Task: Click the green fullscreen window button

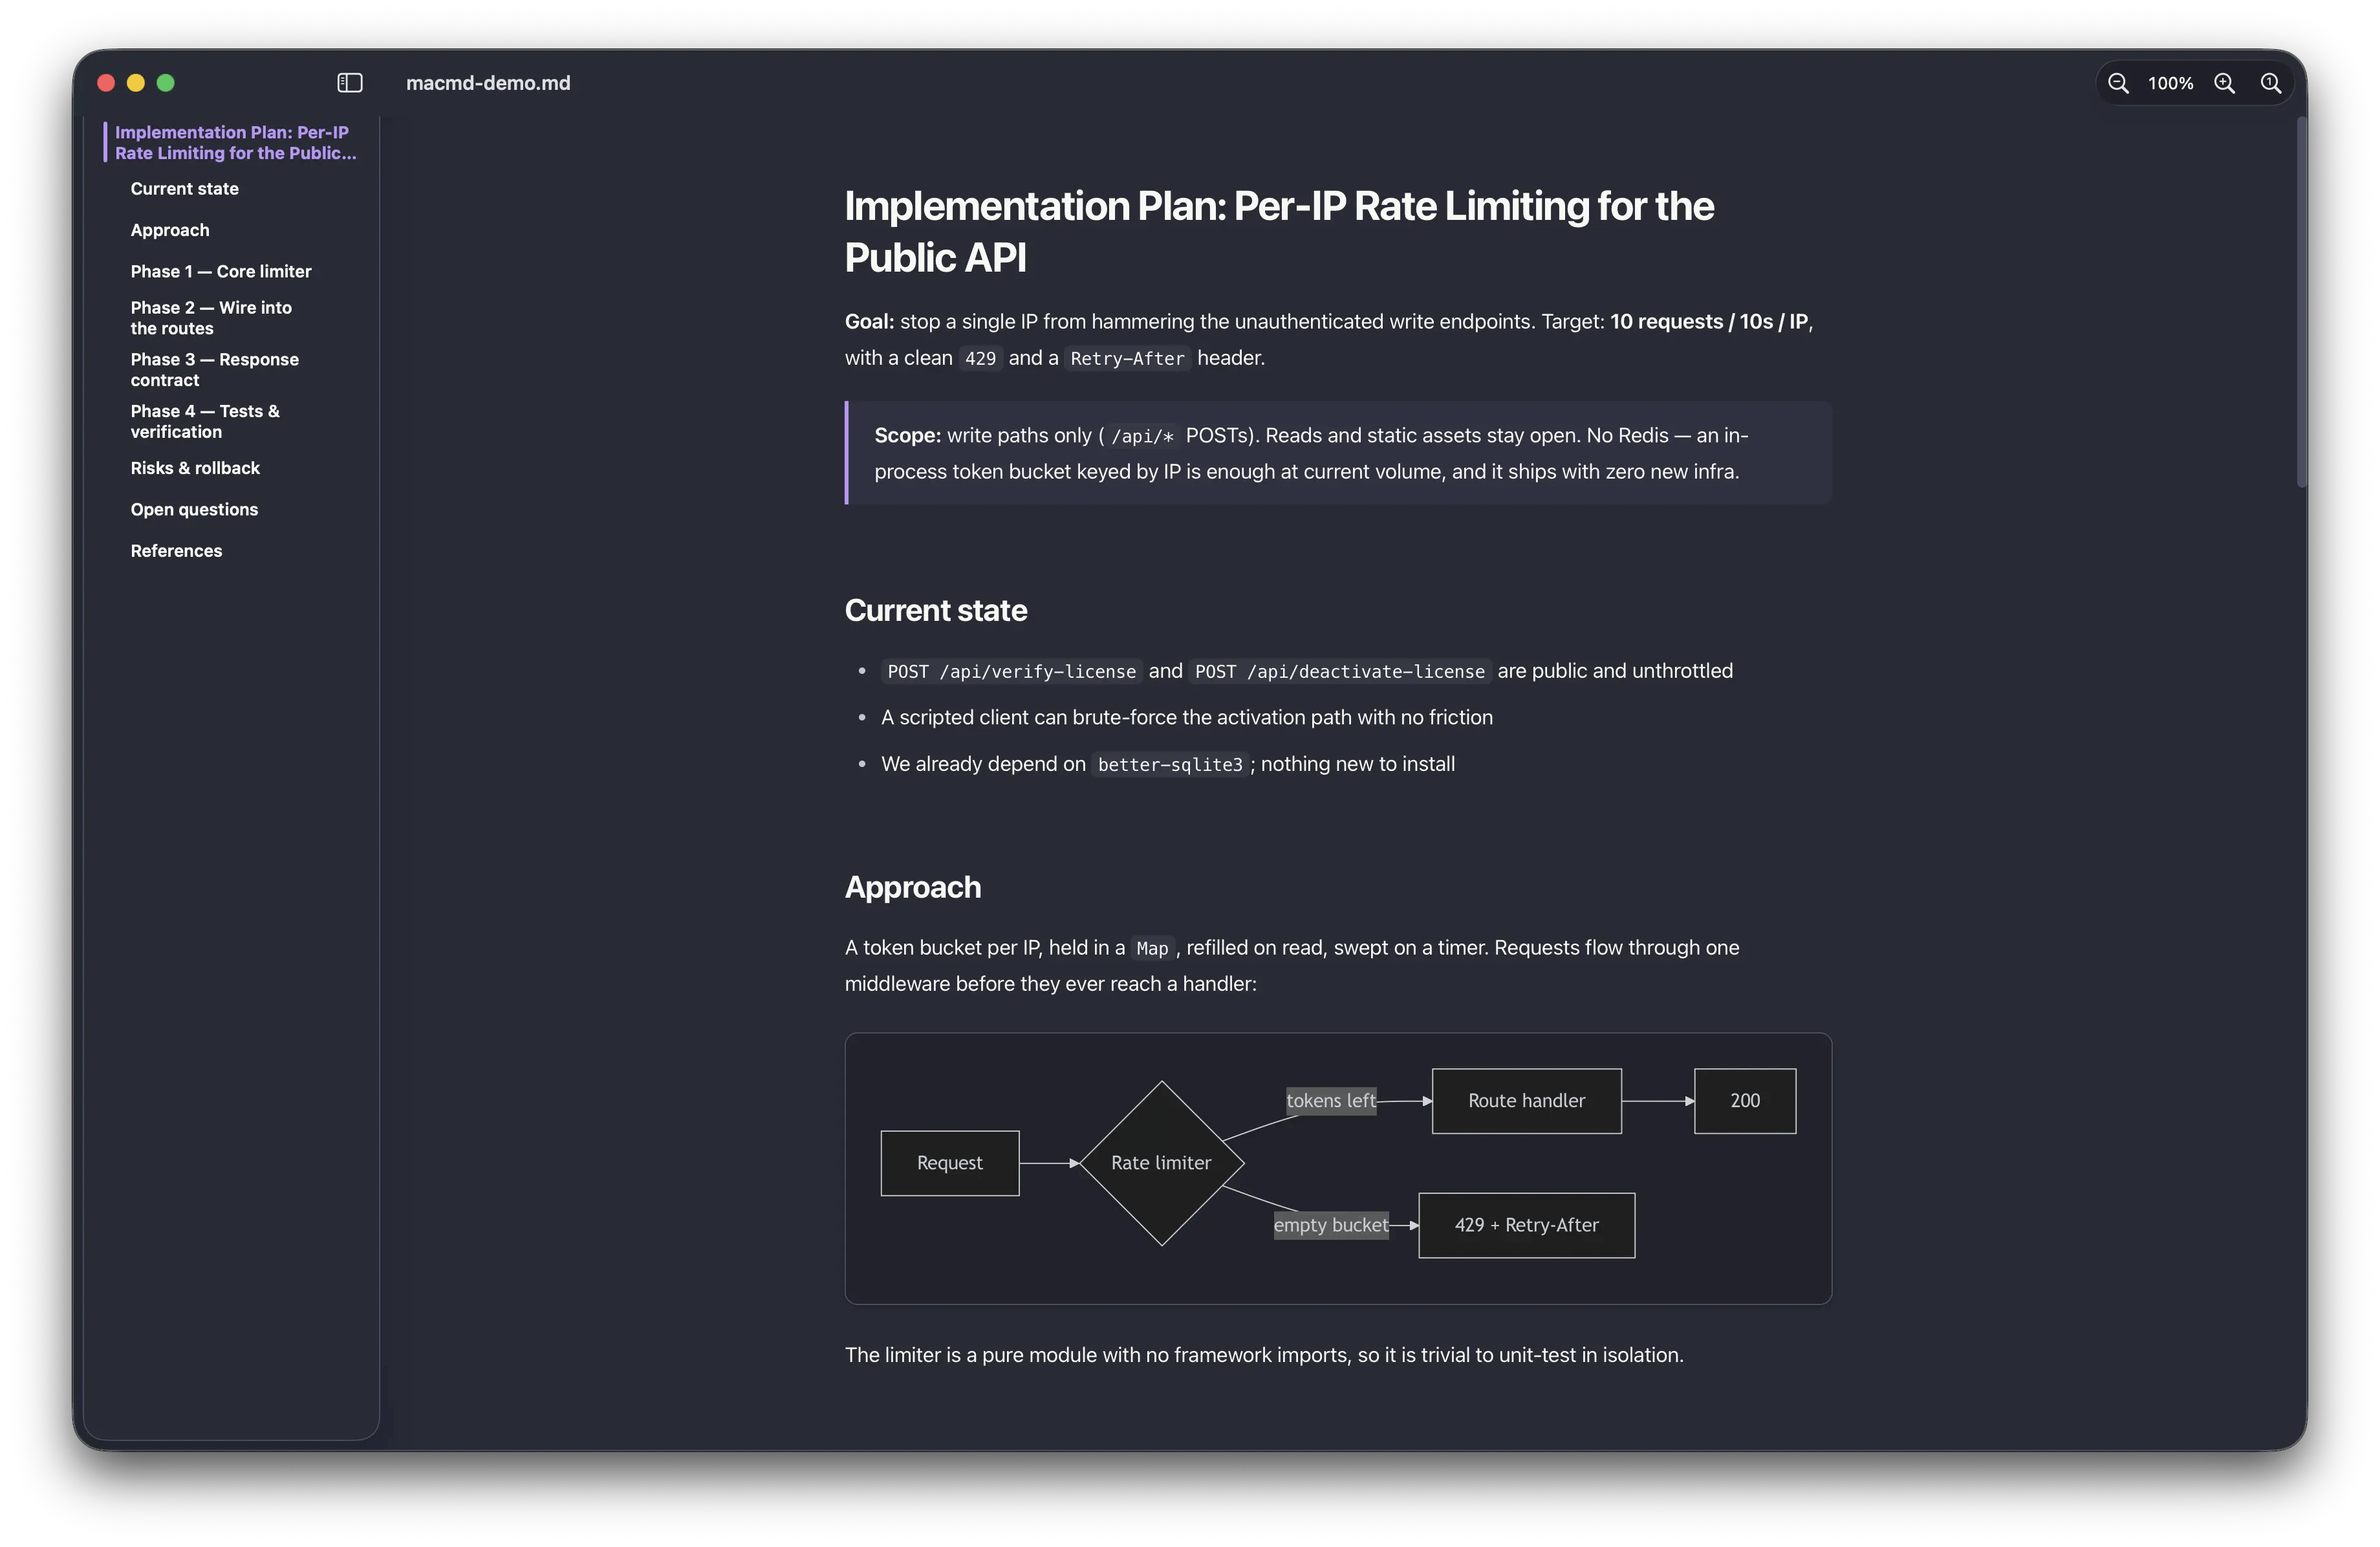Action: point(166,83)
